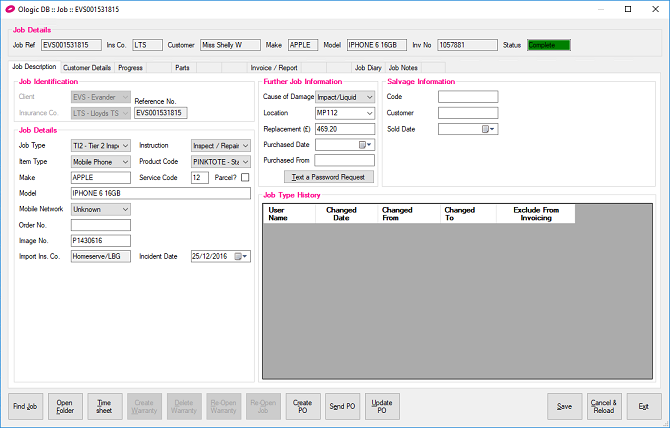The width and height of the screenshot is (670, 428).
Task: Click the Ologic DB app icon
Action: click(x=11, y=9)
